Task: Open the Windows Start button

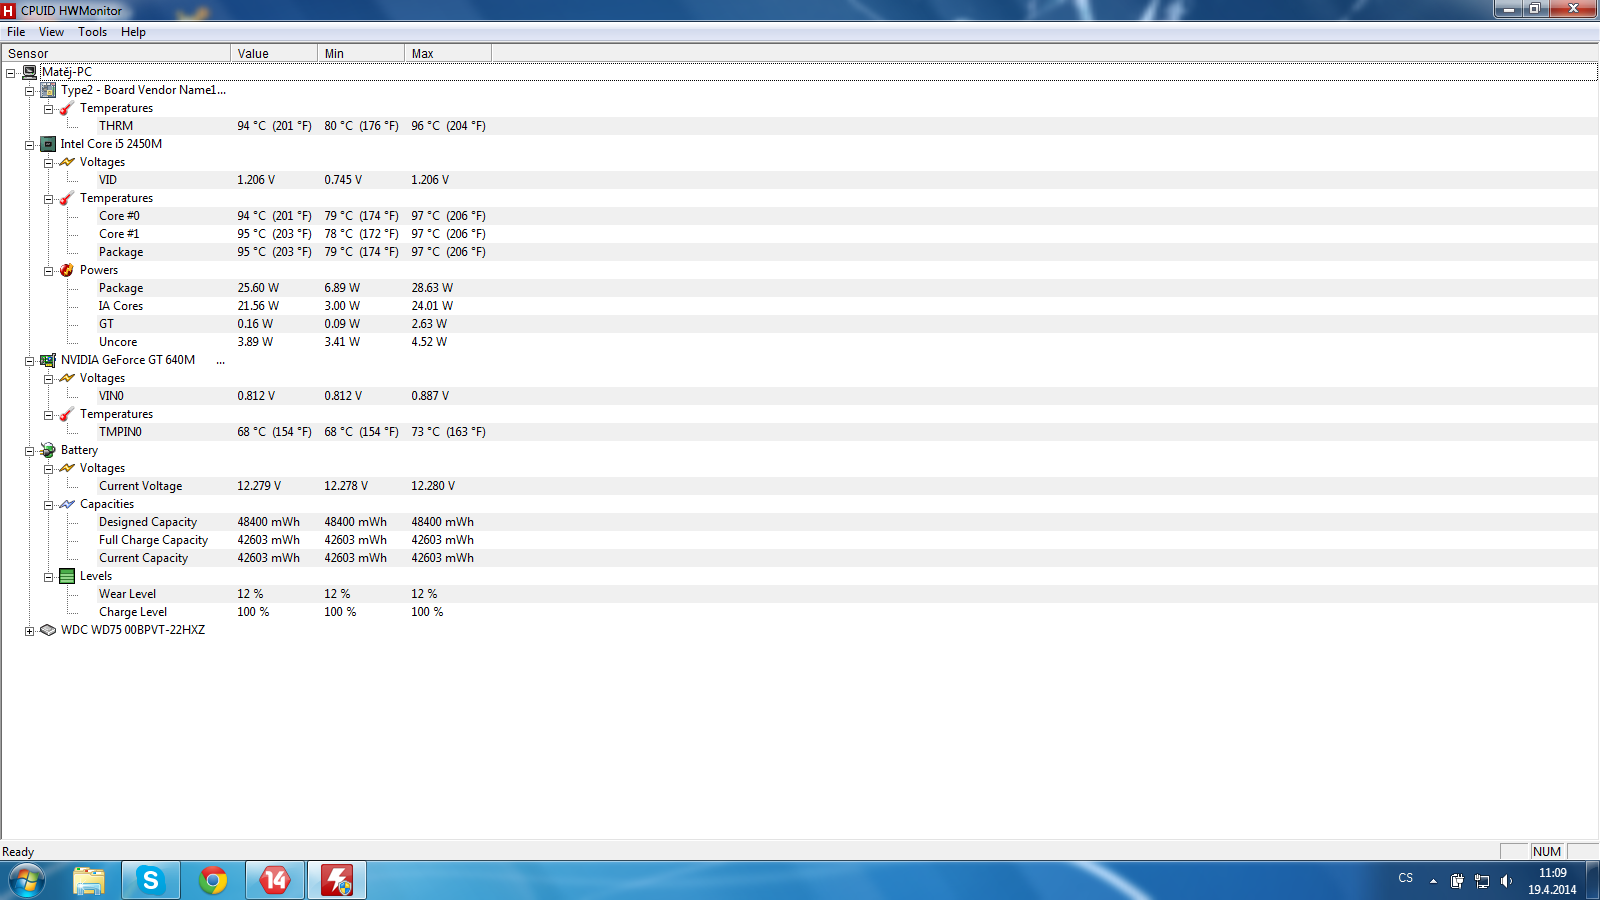Action: pyautogui.click(x=27, y=881)
